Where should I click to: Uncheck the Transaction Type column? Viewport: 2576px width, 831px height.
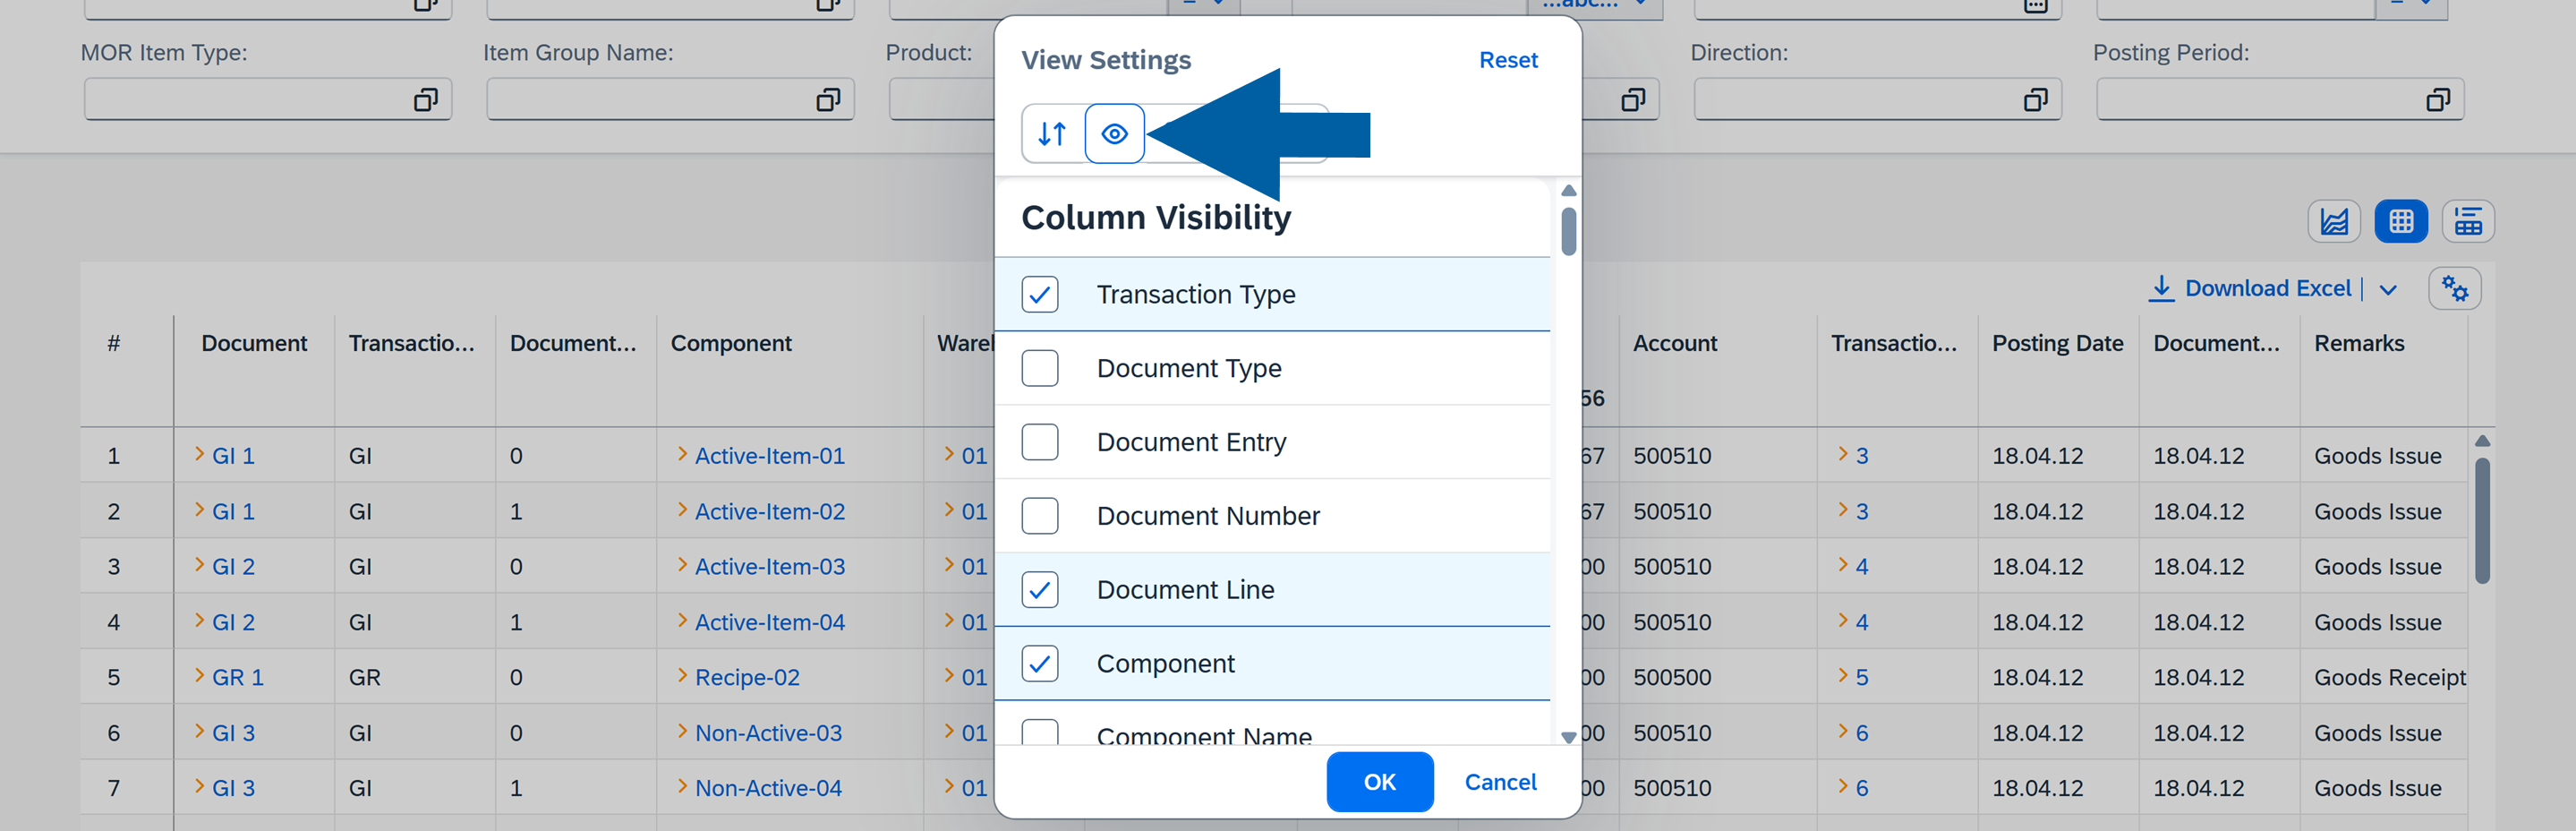tap(1040, 294)
